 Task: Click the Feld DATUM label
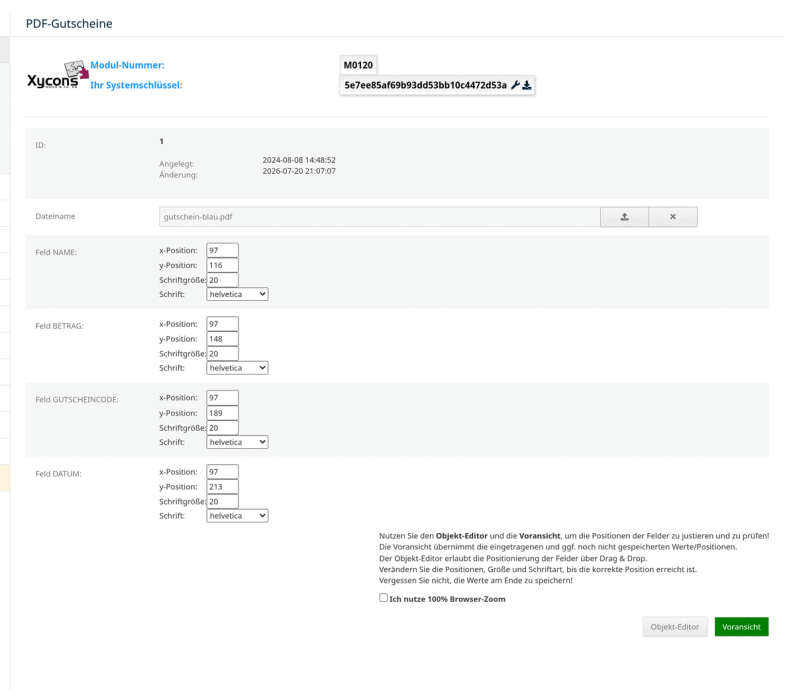pyautogui.click(x=58, y=474)
